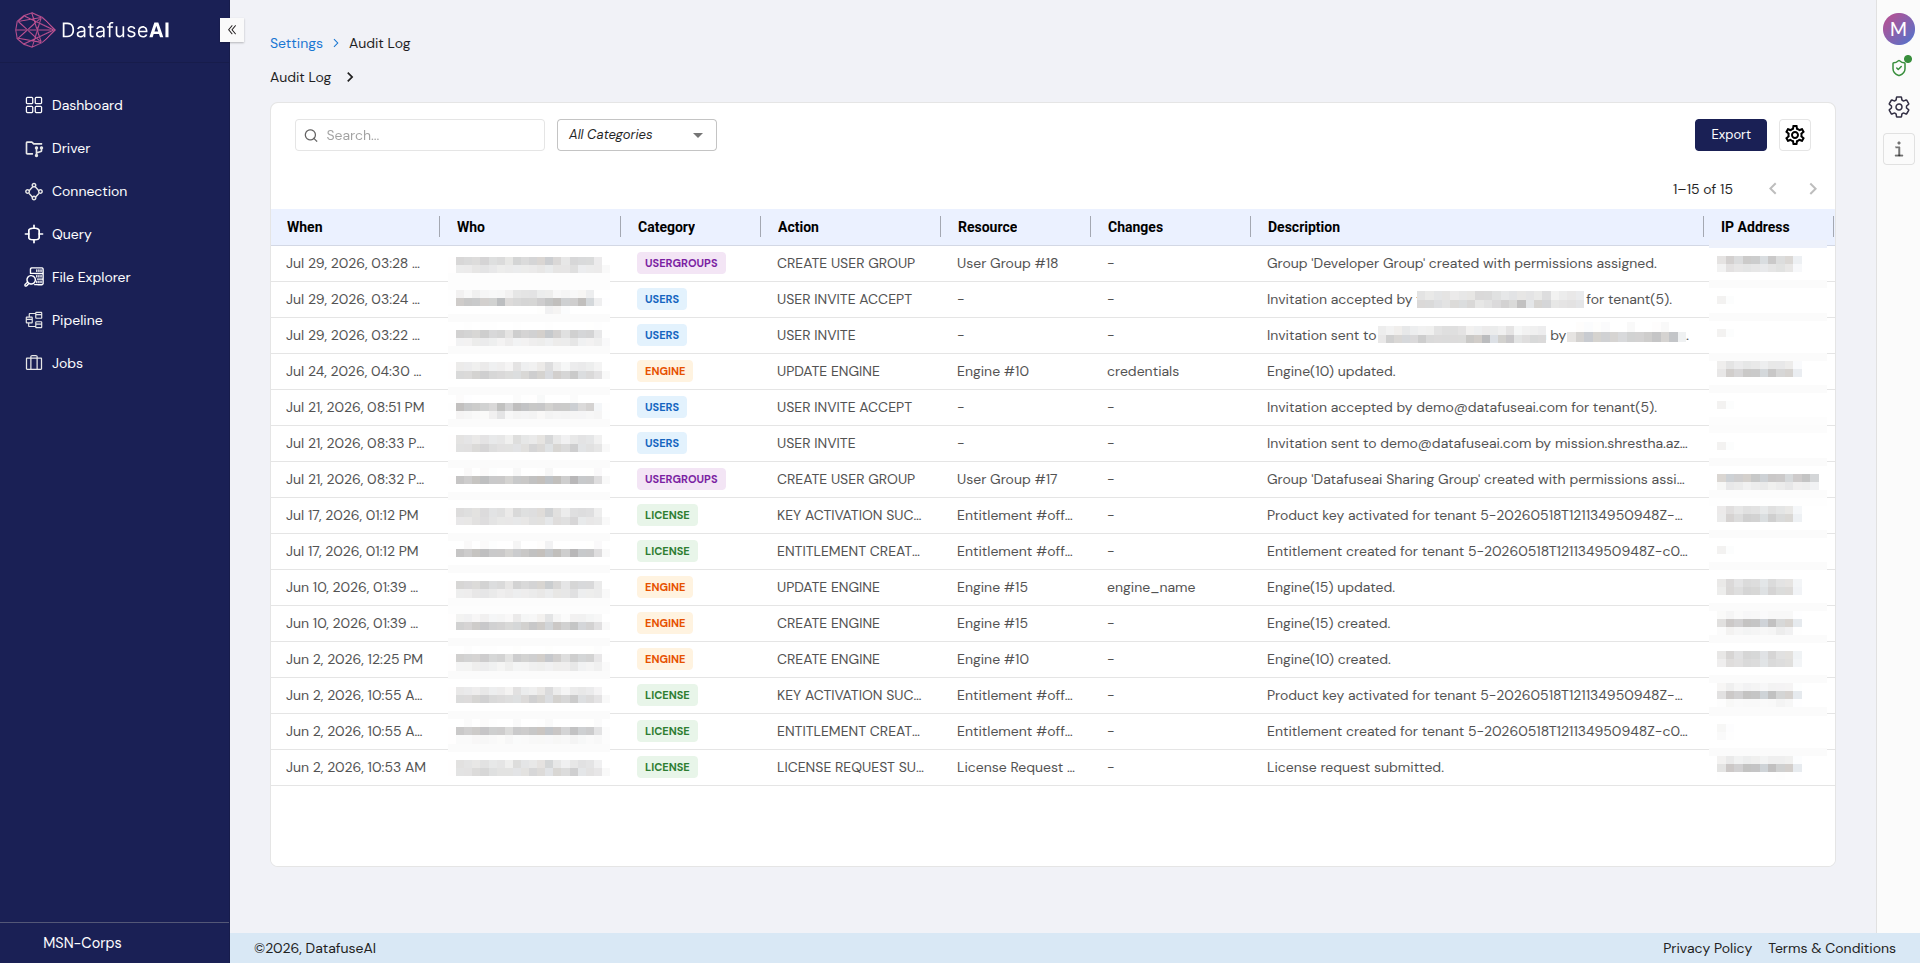Image resolution: width=1920 pixels, height=963 pixels.
Task: Open the File Explorer icon in sidebar
Action: click(x=34, y=277)
